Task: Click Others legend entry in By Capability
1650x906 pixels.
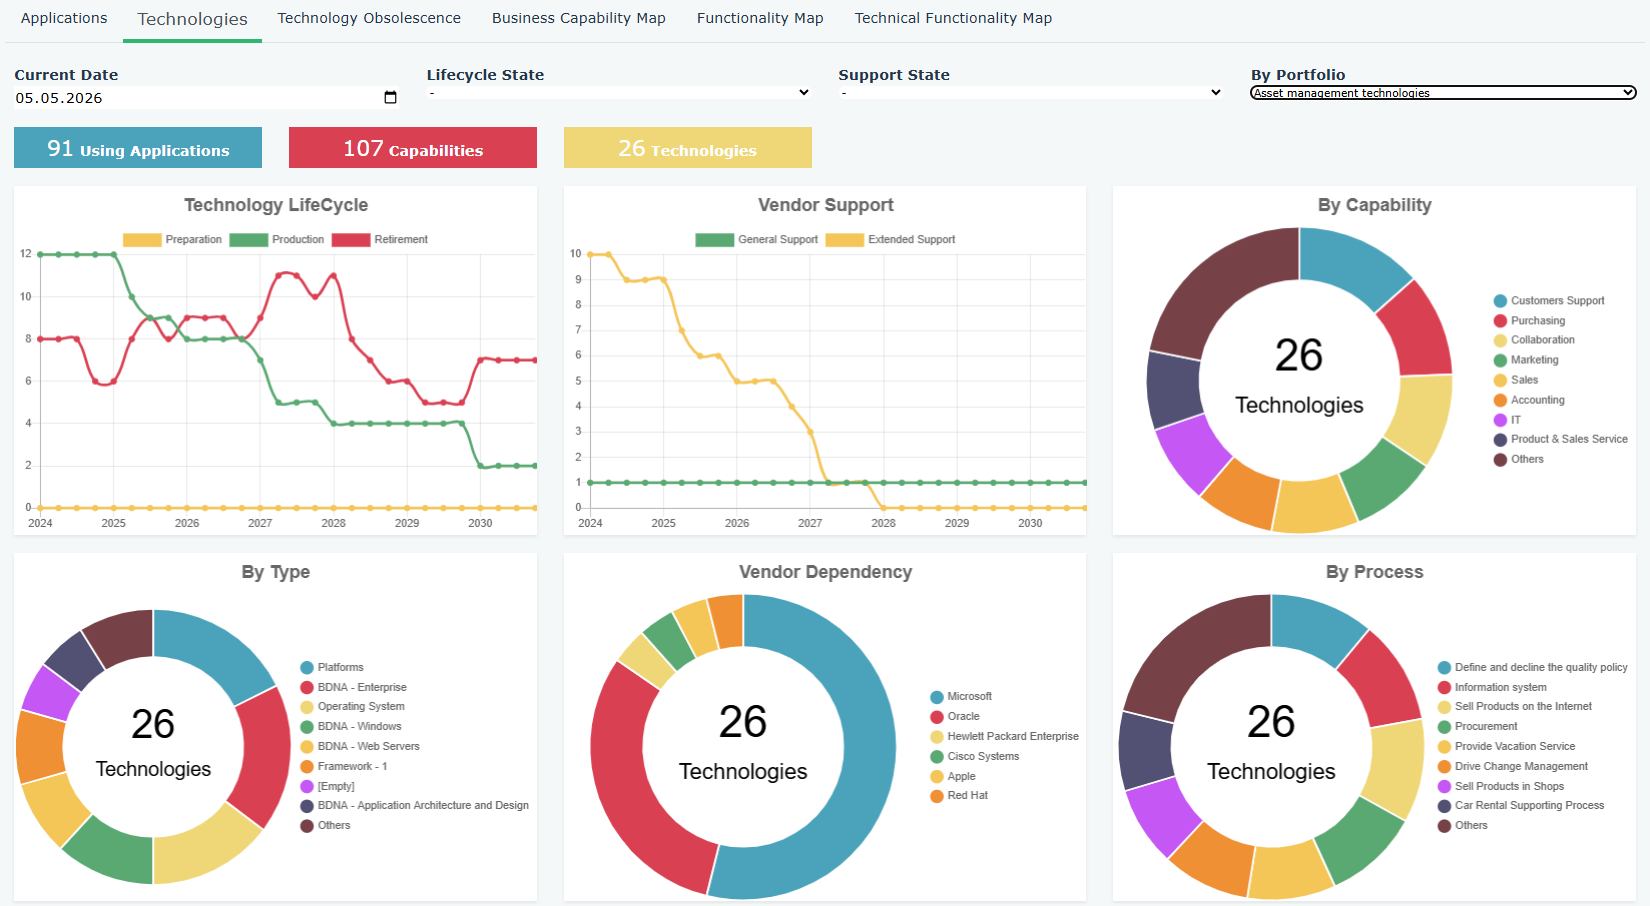Action: (1519, 459)
